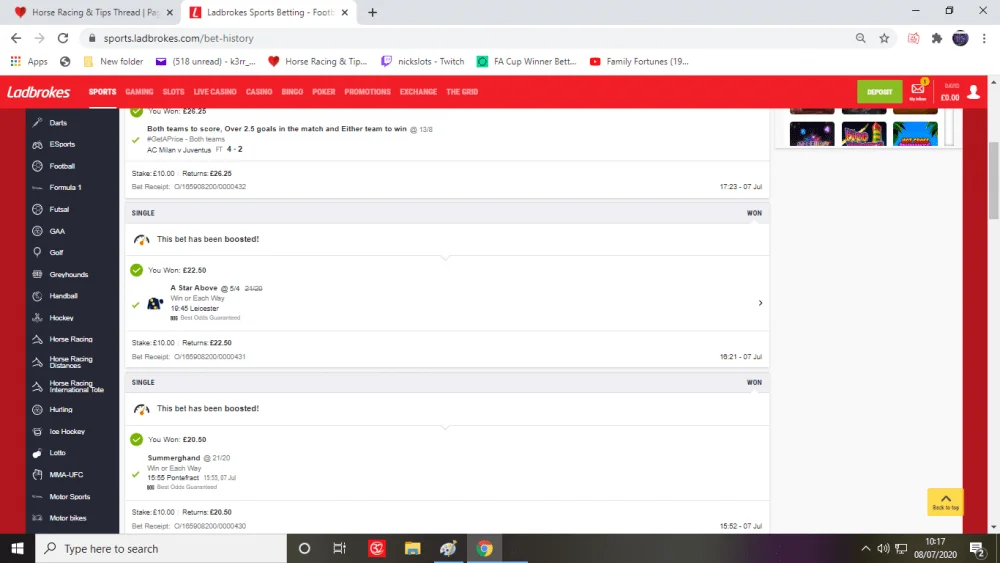This screenshot has width=1000, height=563.
Task: Select Hurling sidebar icon
Action: tap(37, 409)
